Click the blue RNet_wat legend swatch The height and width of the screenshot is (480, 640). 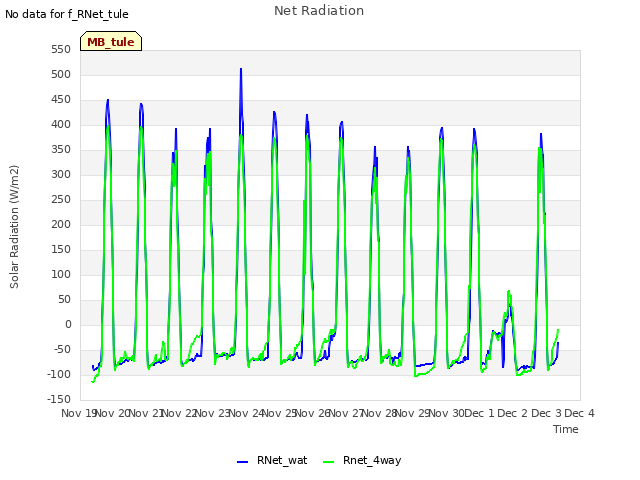242,462
